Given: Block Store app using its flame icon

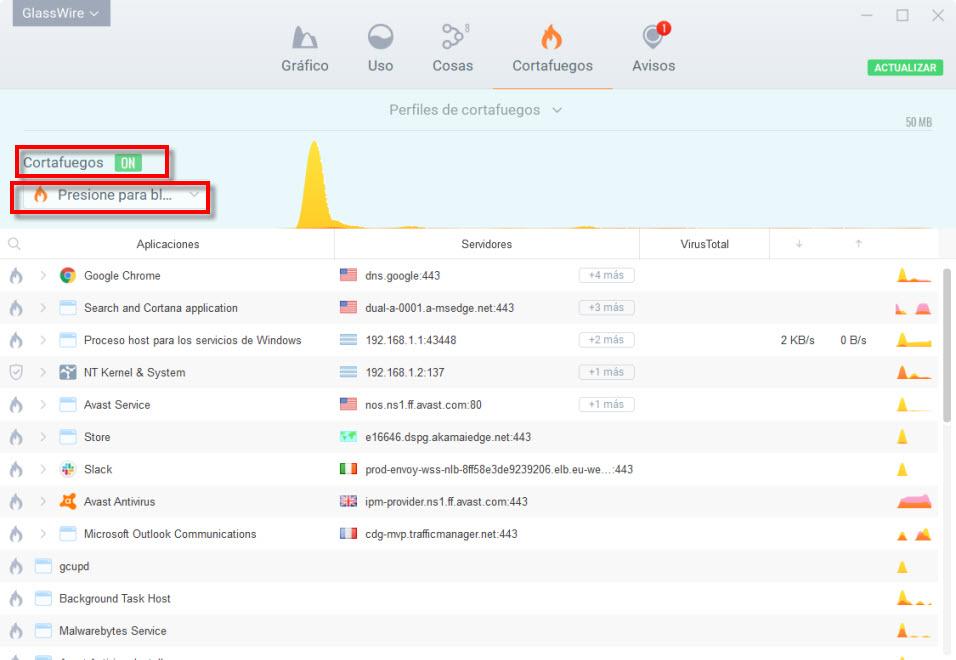Looking at the screenshot, I should (x=16, y=437).
